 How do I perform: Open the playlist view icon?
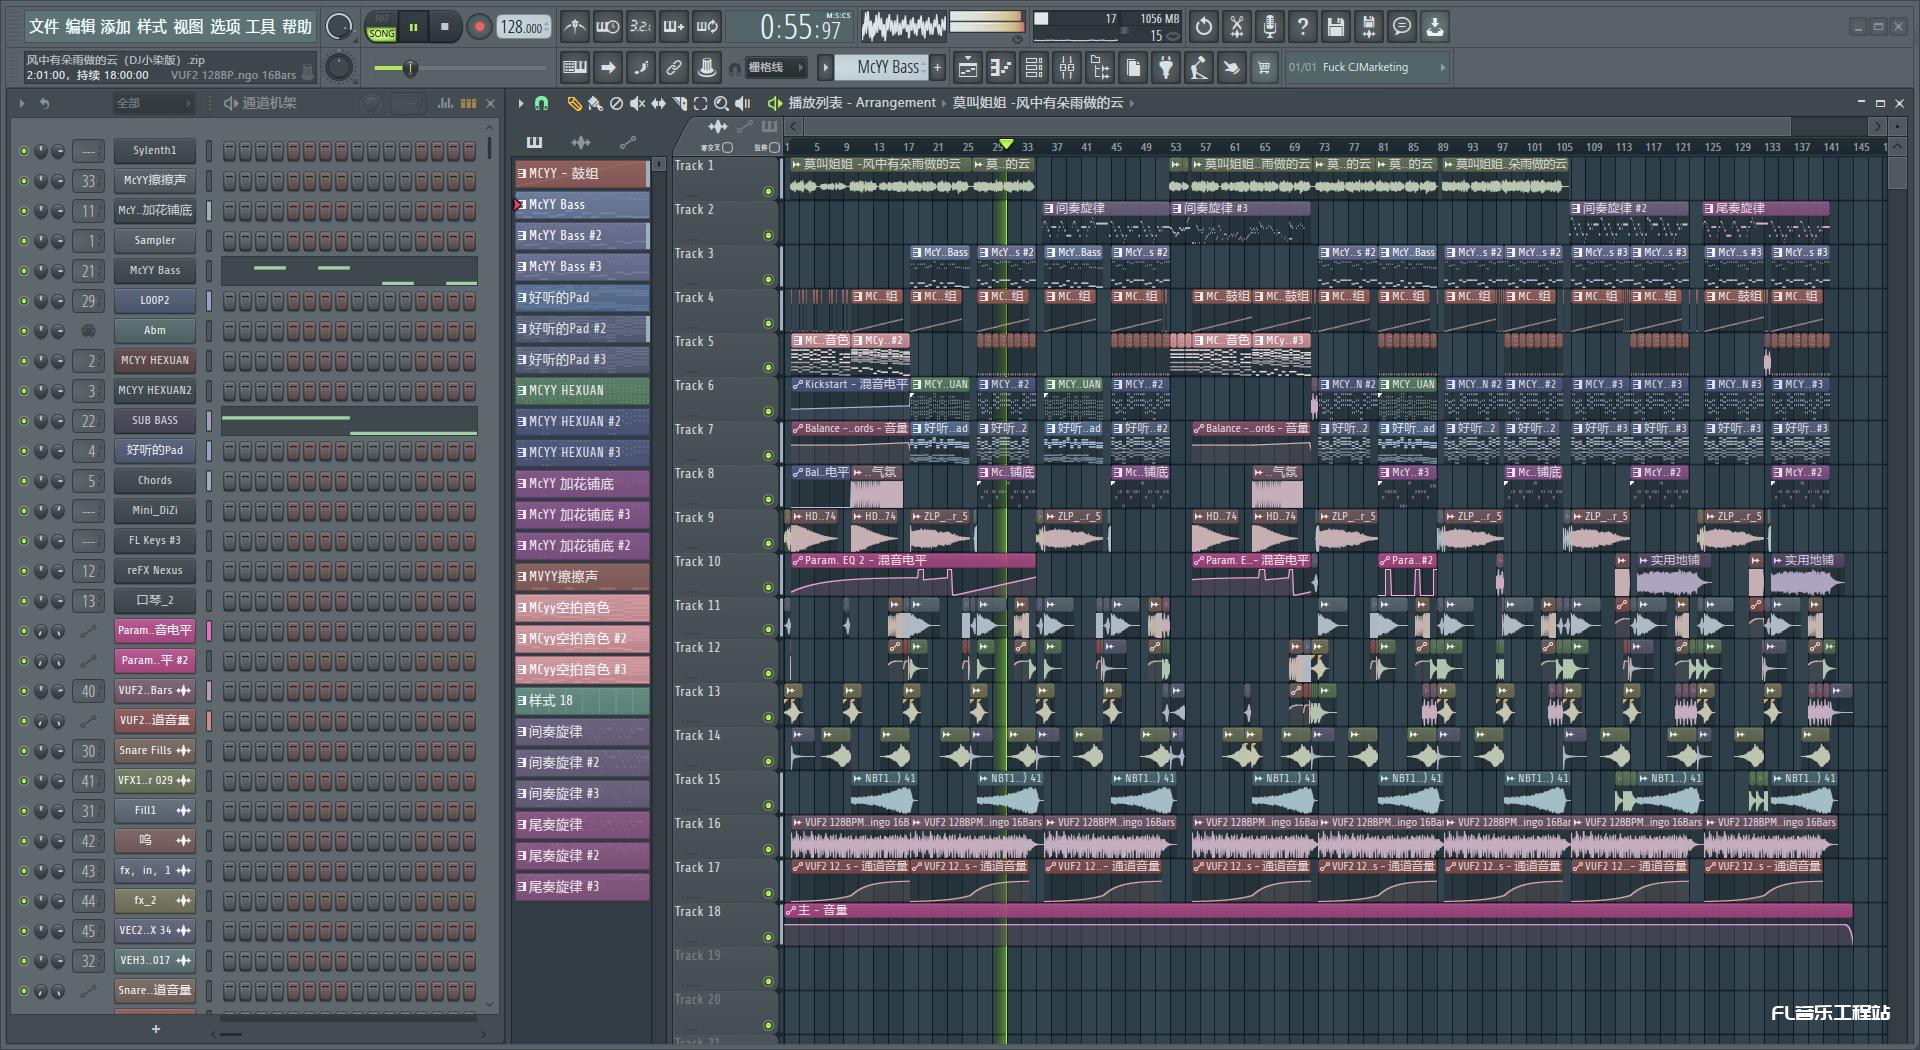[x=968, y=68]
